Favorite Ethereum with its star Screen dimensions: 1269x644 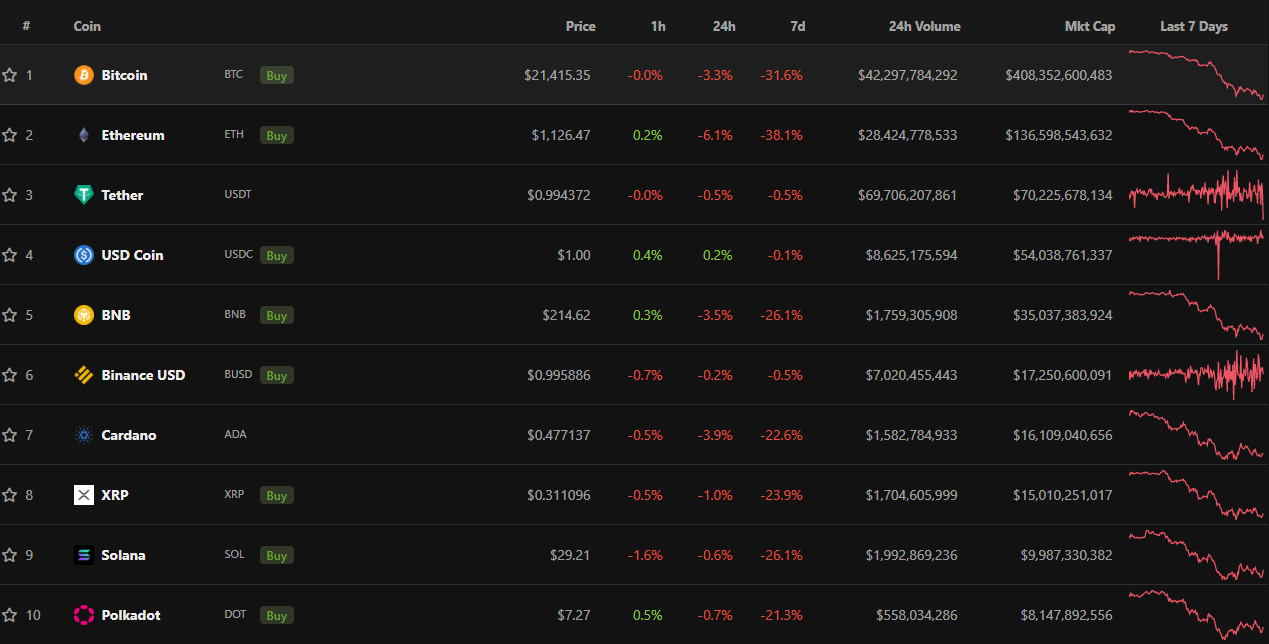point(10,135)
